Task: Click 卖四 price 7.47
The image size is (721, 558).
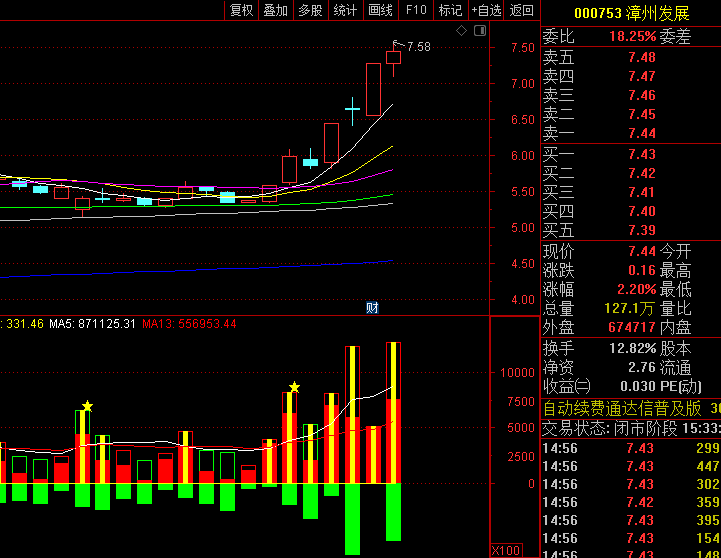Action: (642, 76)
